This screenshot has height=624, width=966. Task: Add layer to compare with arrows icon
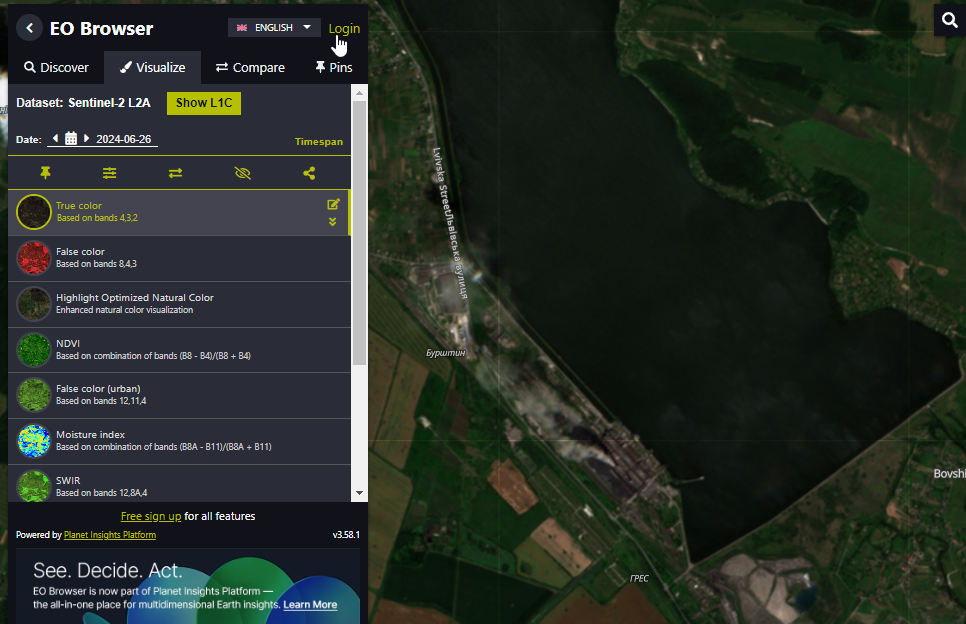coord(176,173)
